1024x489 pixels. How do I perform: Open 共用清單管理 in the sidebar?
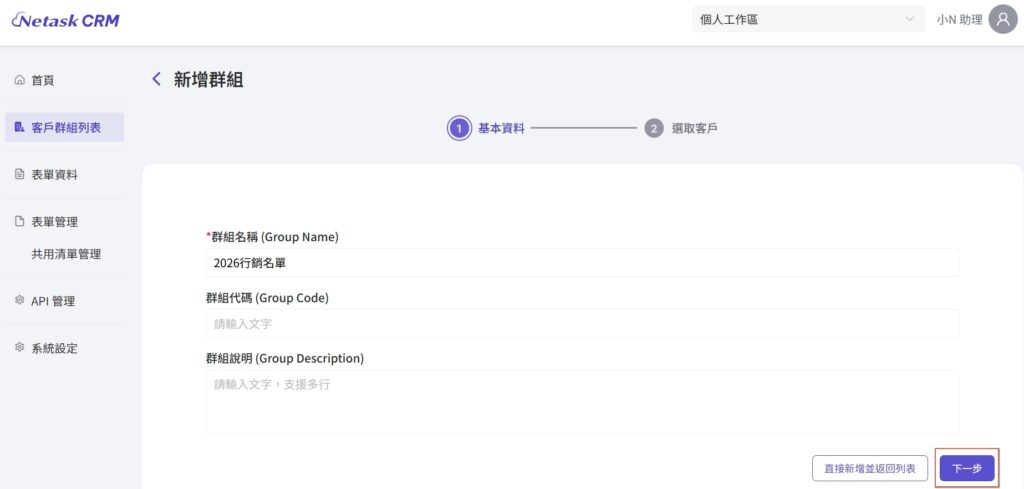(x=66, y=254)
